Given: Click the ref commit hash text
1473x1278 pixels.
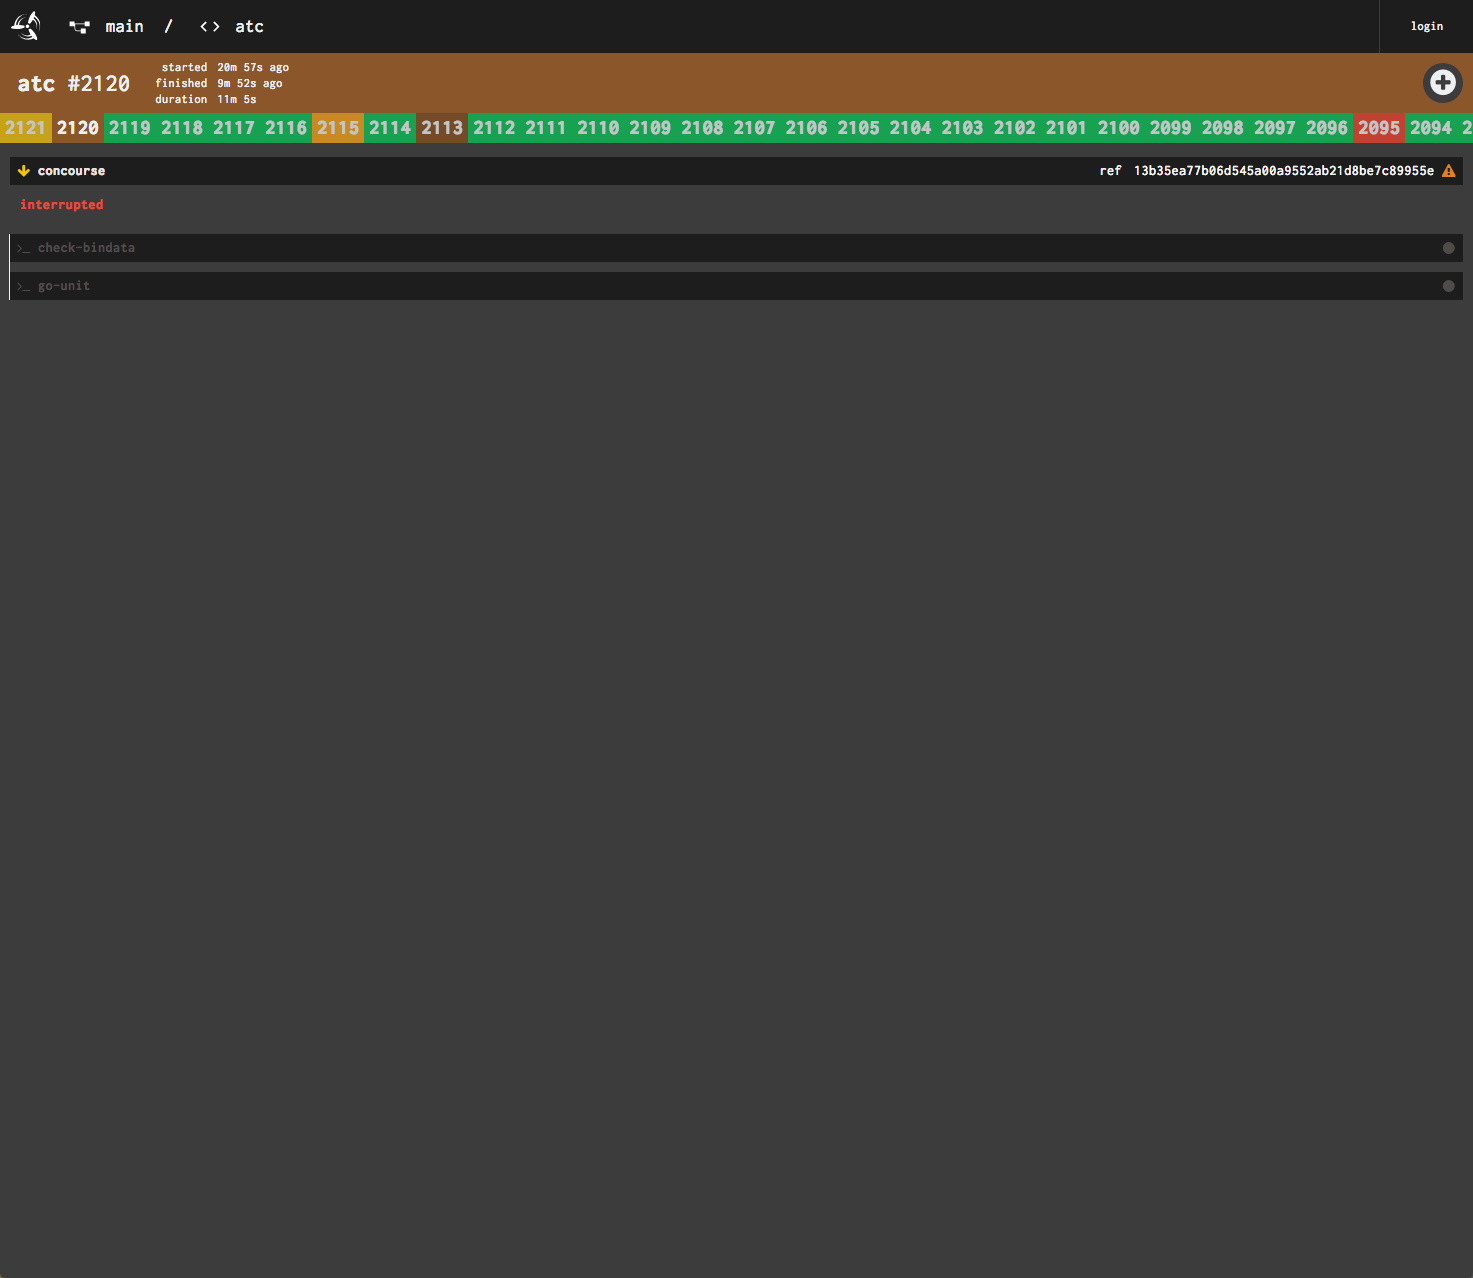Looking at the screenshot, I should pos(1283,171).
